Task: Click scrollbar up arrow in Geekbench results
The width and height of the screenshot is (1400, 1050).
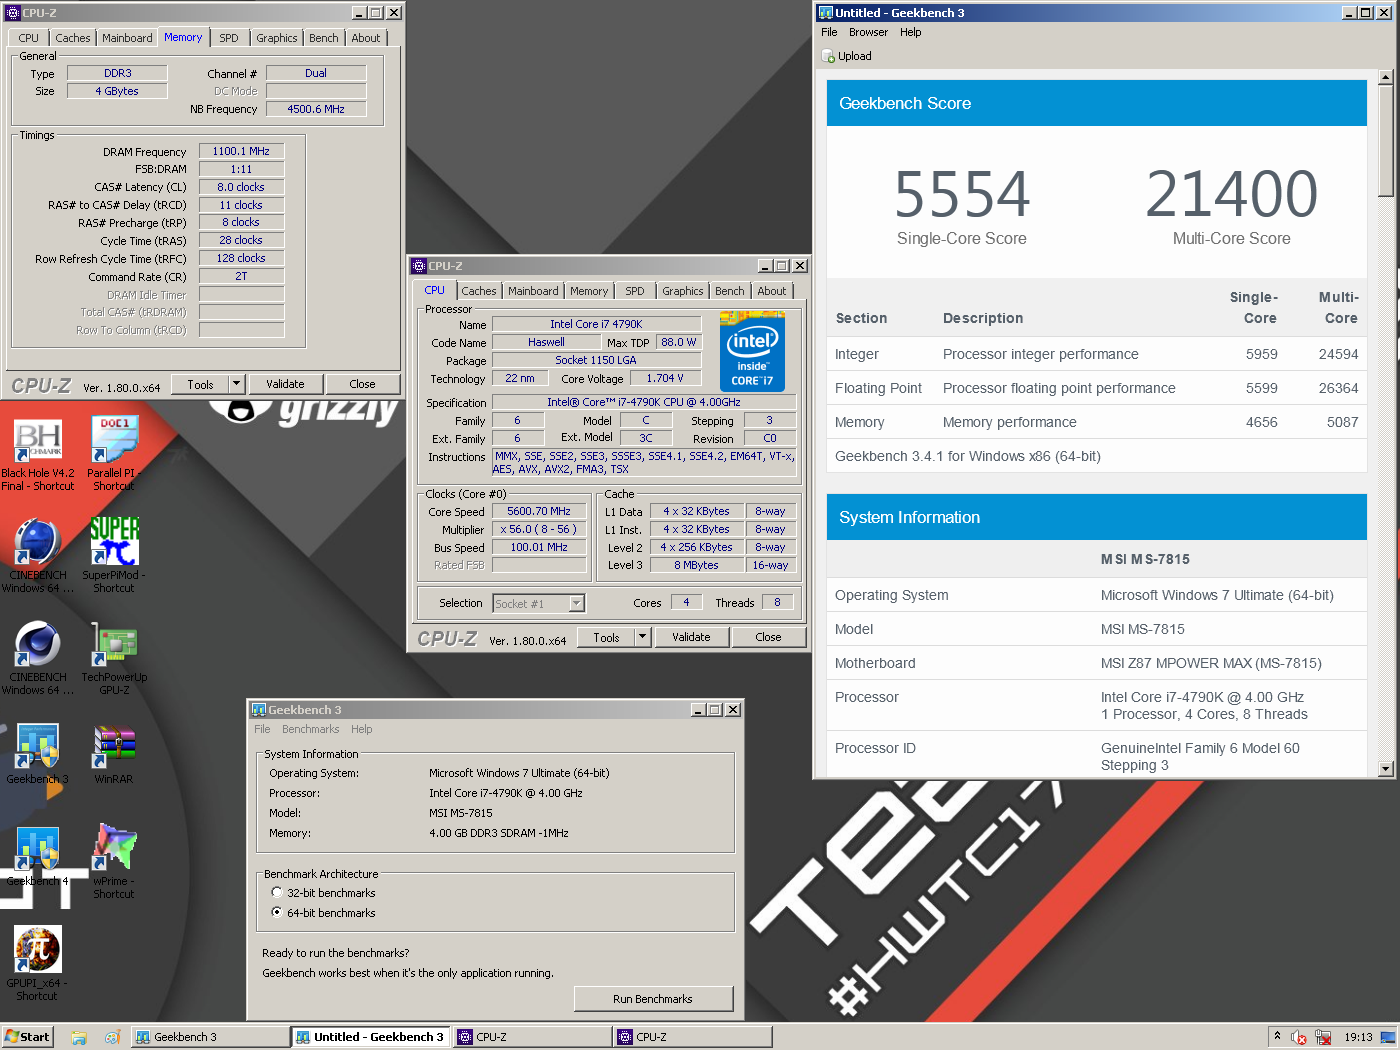Action: [1385, 77]
